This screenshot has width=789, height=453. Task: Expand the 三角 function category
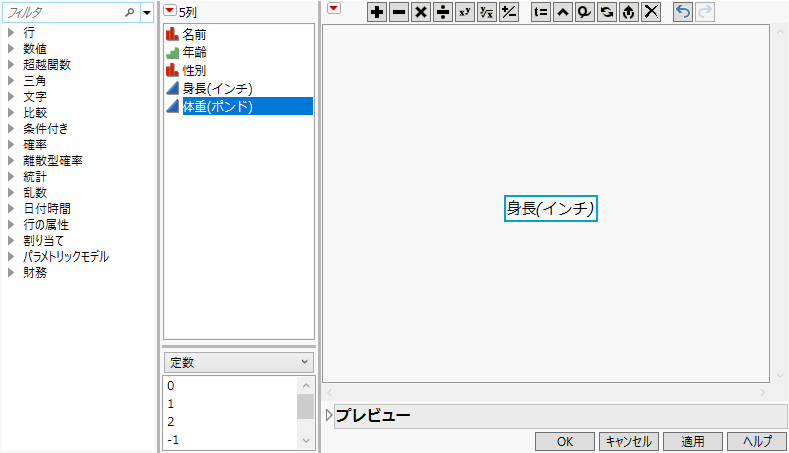[x=11, y=81]
